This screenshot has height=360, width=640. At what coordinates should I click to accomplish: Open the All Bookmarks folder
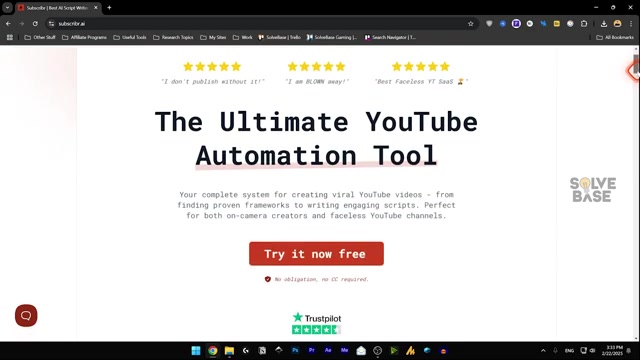pyautogui.click(x=615, y=37)
